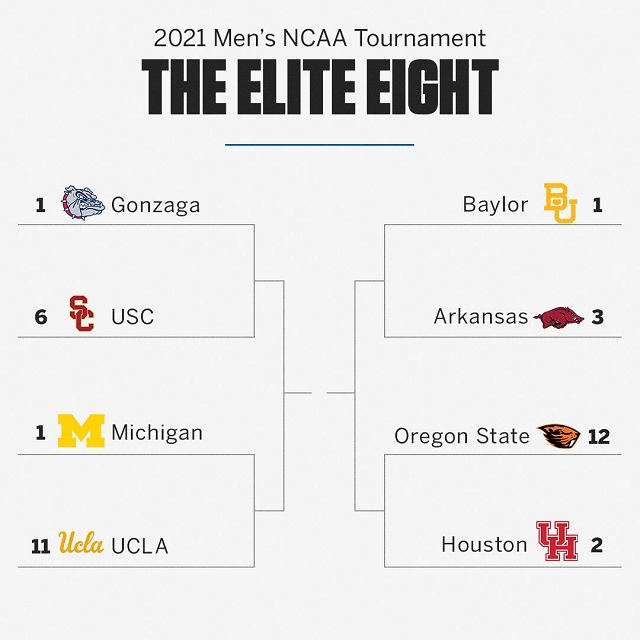The height and width of the screenshot is (640, 640).
Task: Click the USC team name
Action: pyautogui.click(x=133, y=317)
